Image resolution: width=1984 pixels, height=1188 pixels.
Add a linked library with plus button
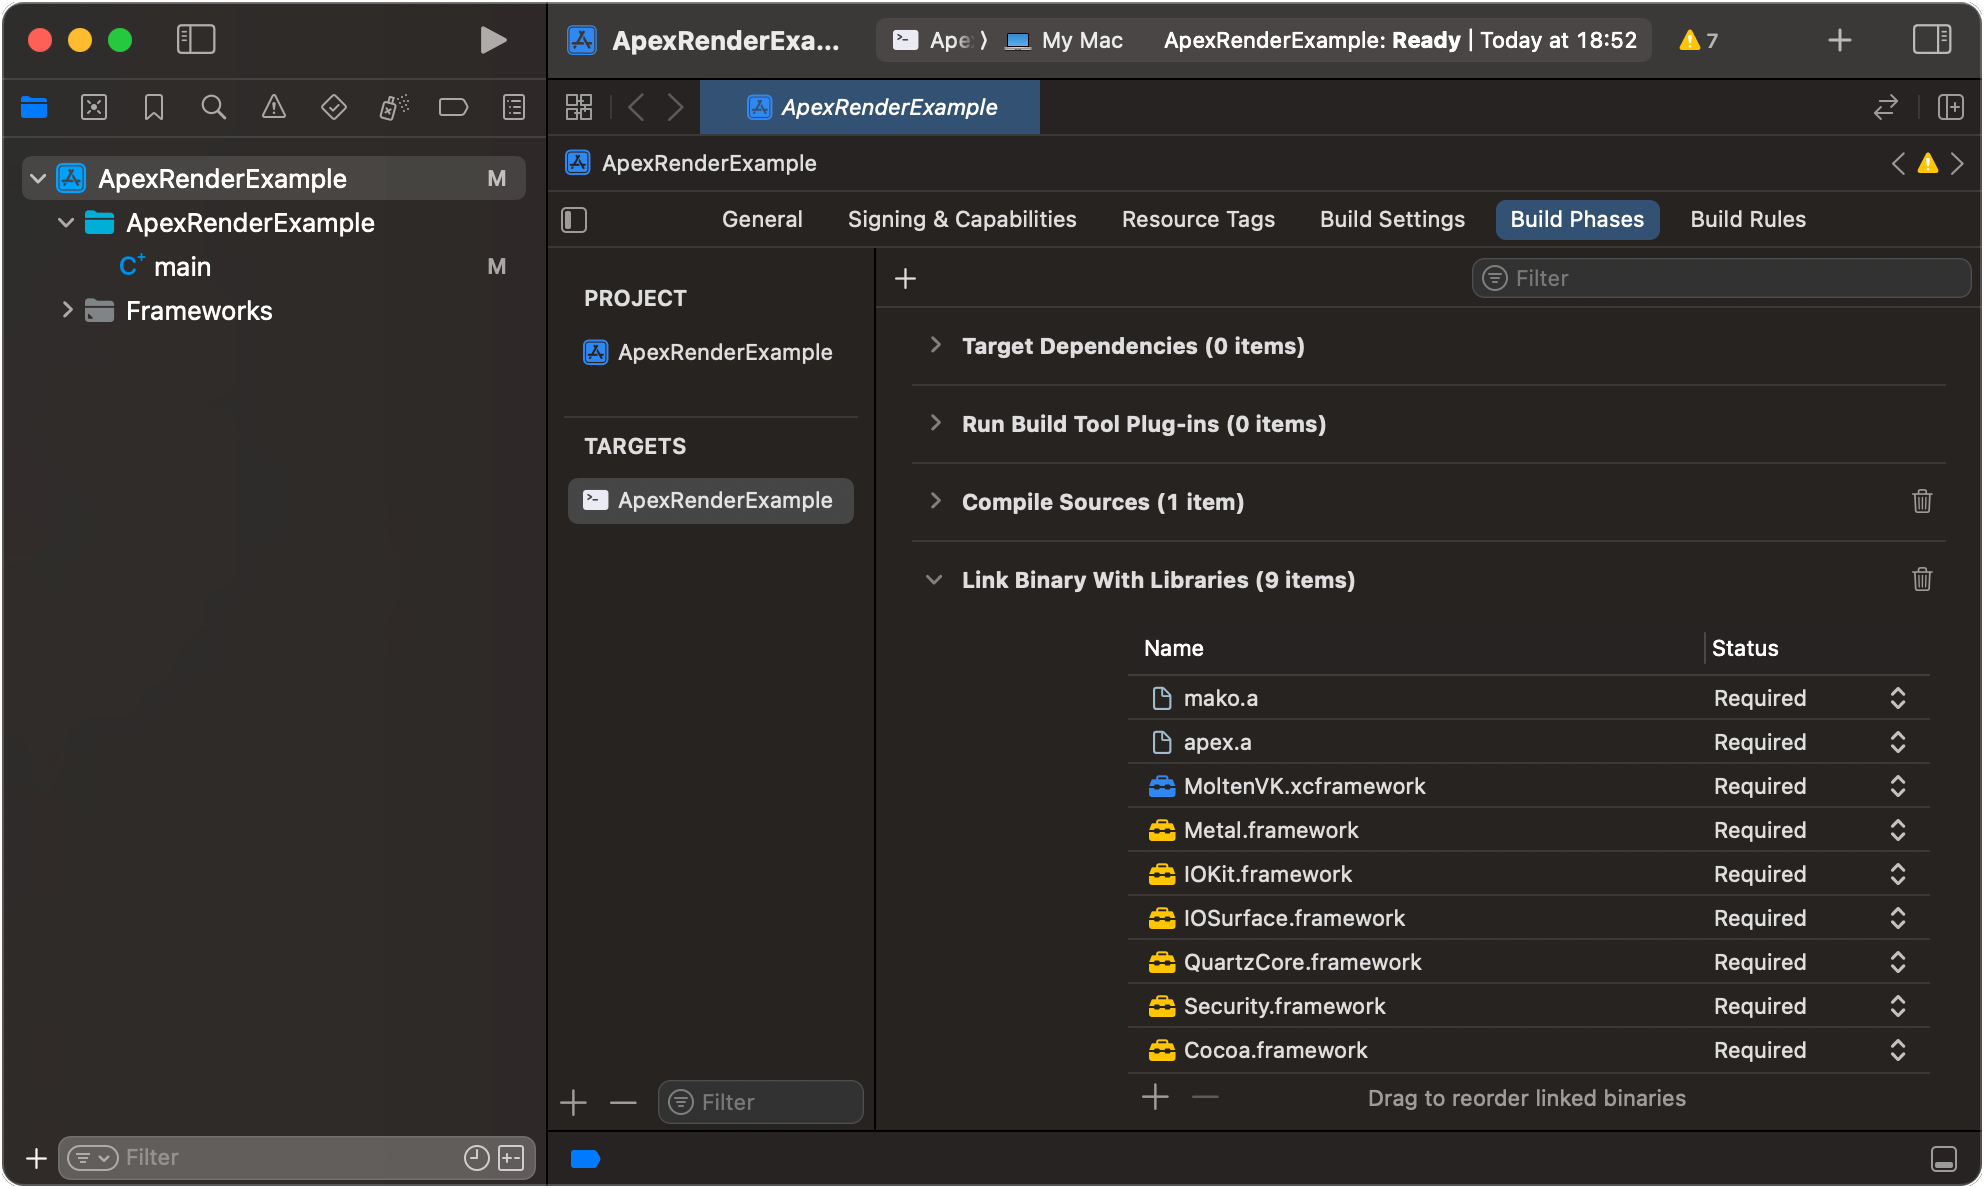click(1155, 1097)
